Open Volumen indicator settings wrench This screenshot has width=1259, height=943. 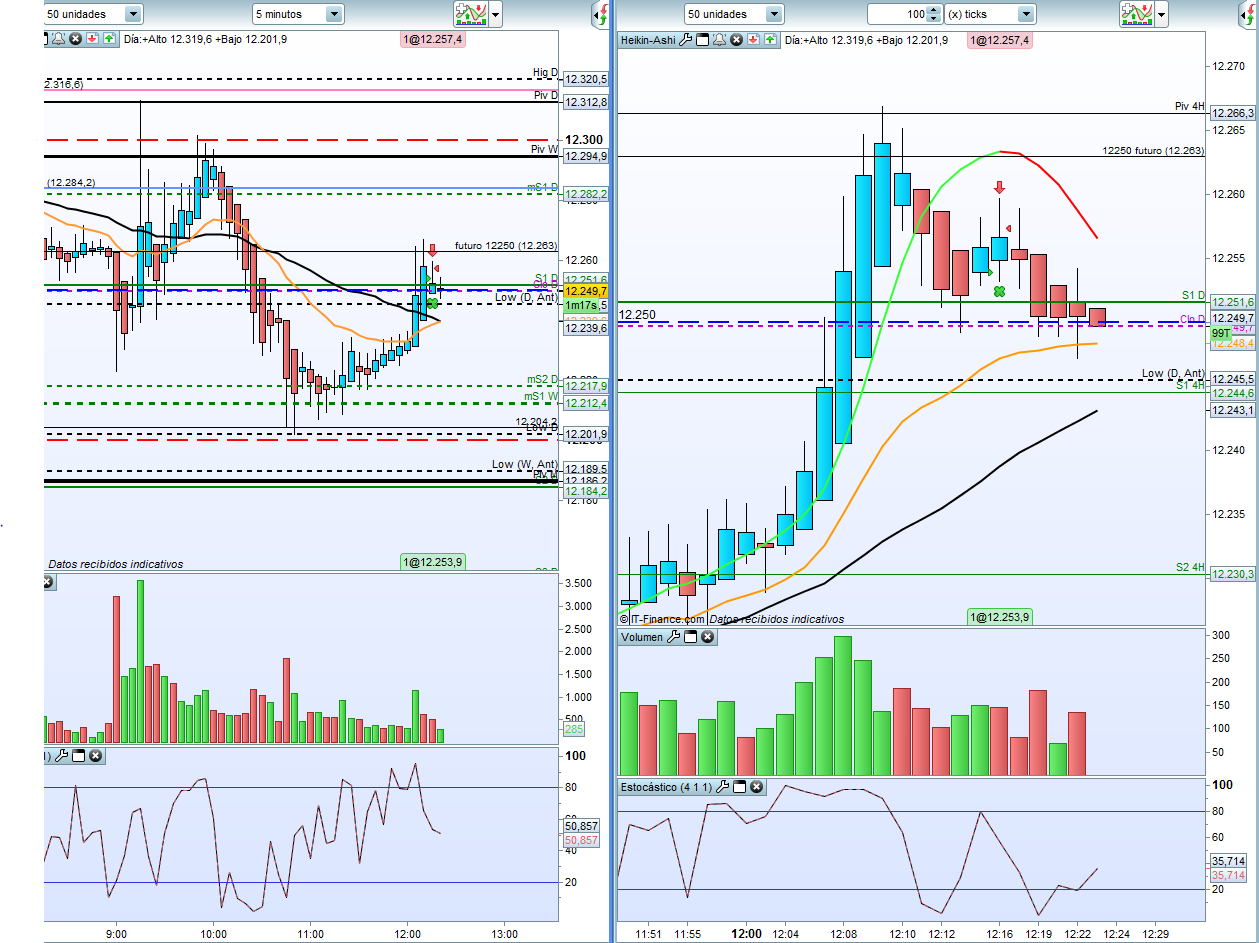pos(673,637)
